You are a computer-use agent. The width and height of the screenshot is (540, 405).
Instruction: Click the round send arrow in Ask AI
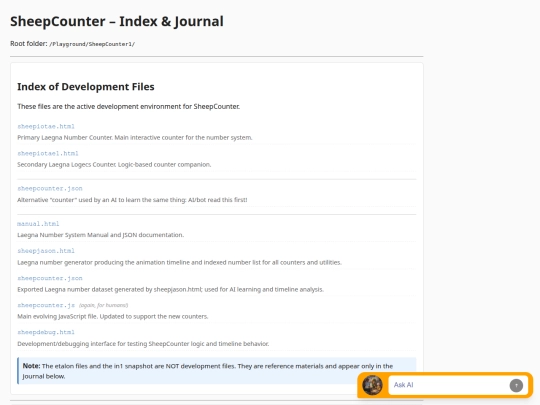(x=516, y=385)
